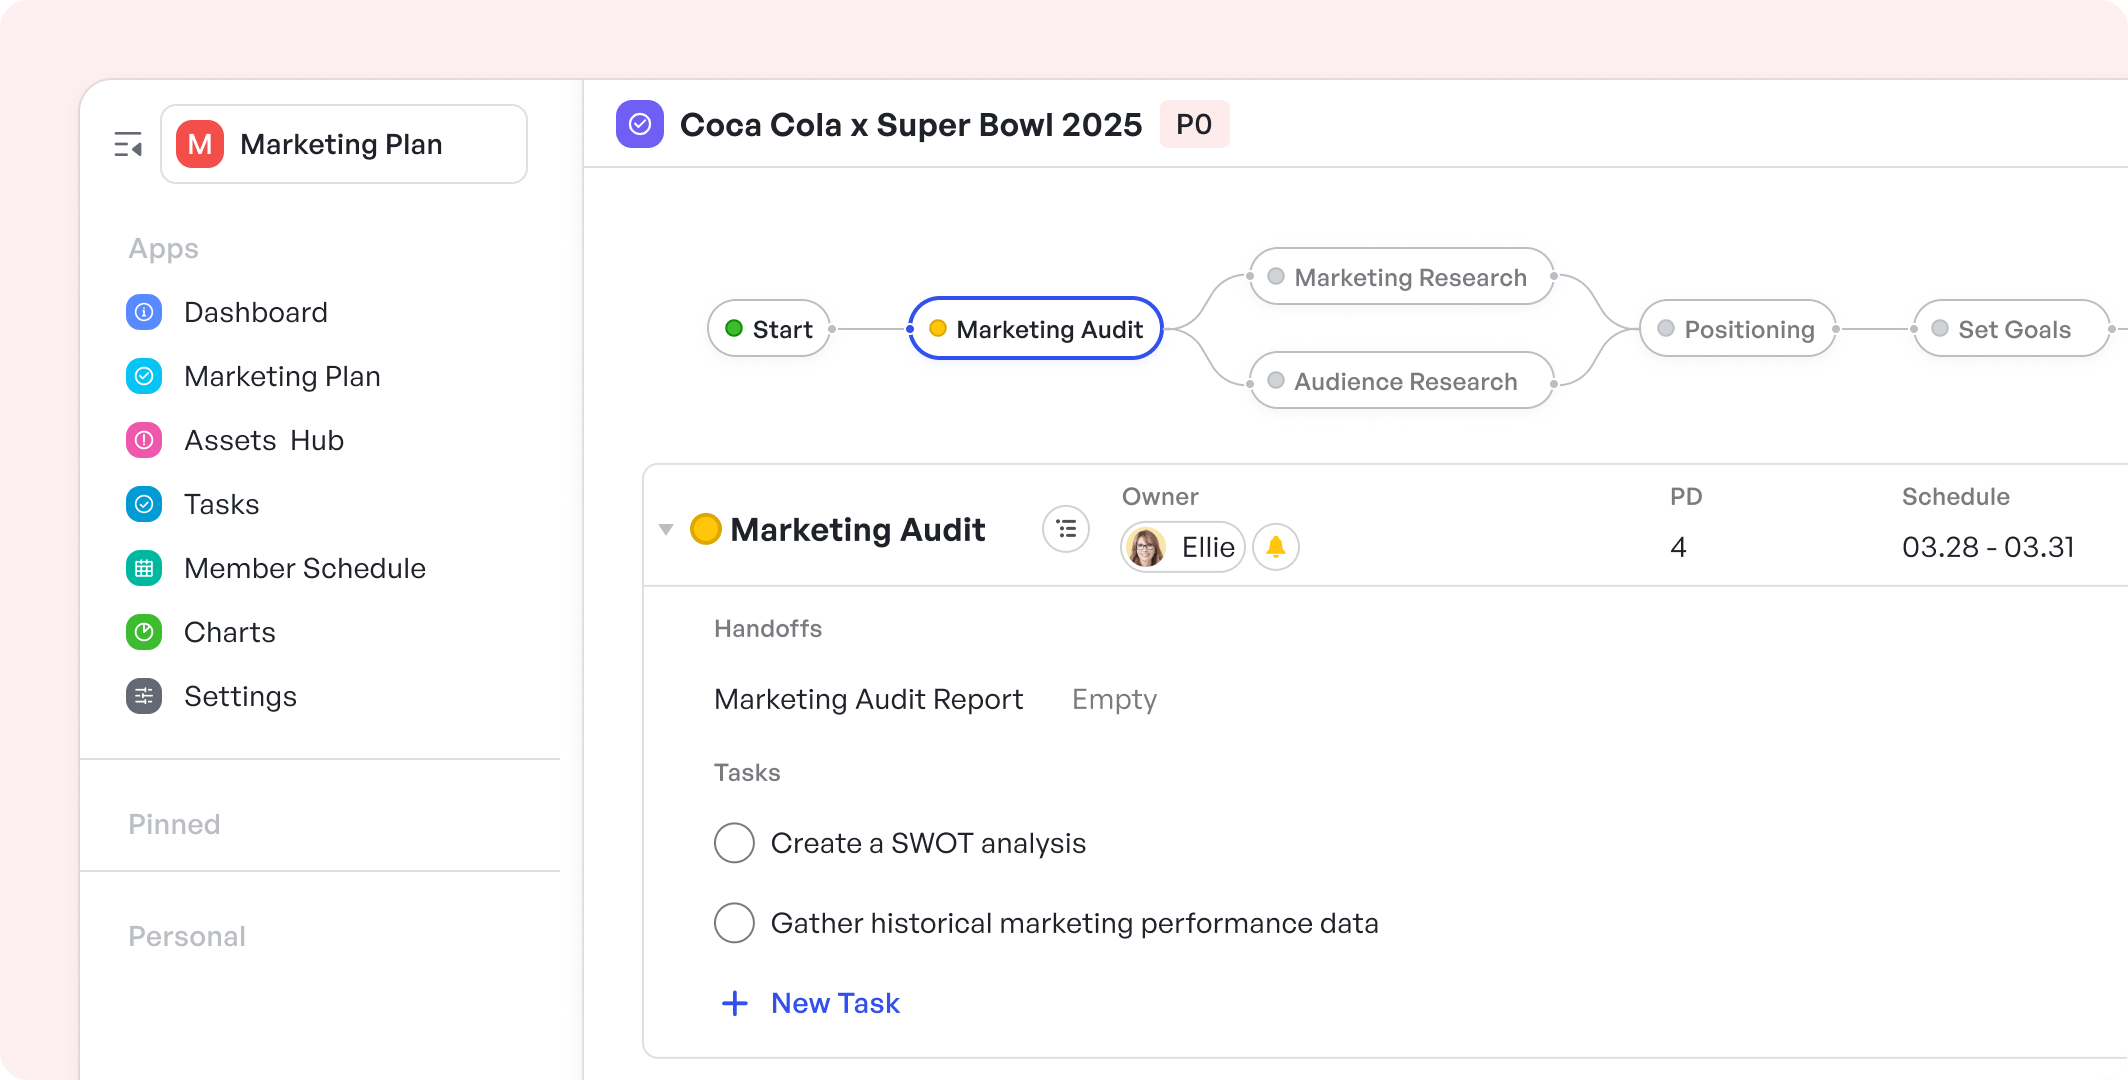The width and height of the screenshot is (2128, 1080).
Task: Click the pink Assets Hub icon
Action: tap(144, 440)
